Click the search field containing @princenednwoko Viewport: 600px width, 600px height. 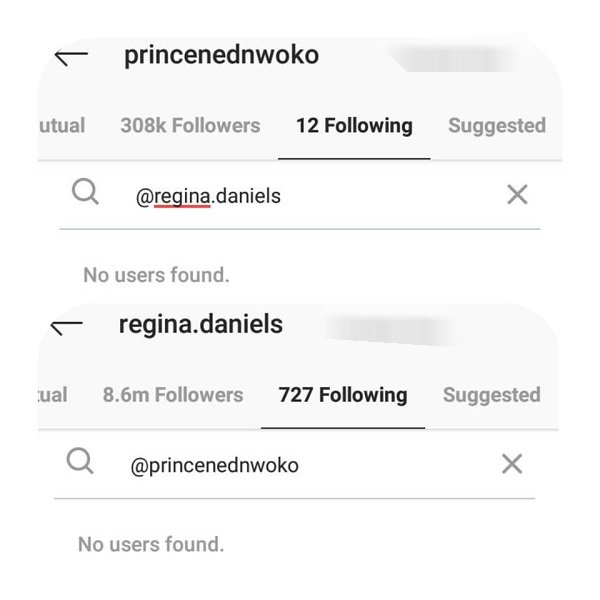300,465
